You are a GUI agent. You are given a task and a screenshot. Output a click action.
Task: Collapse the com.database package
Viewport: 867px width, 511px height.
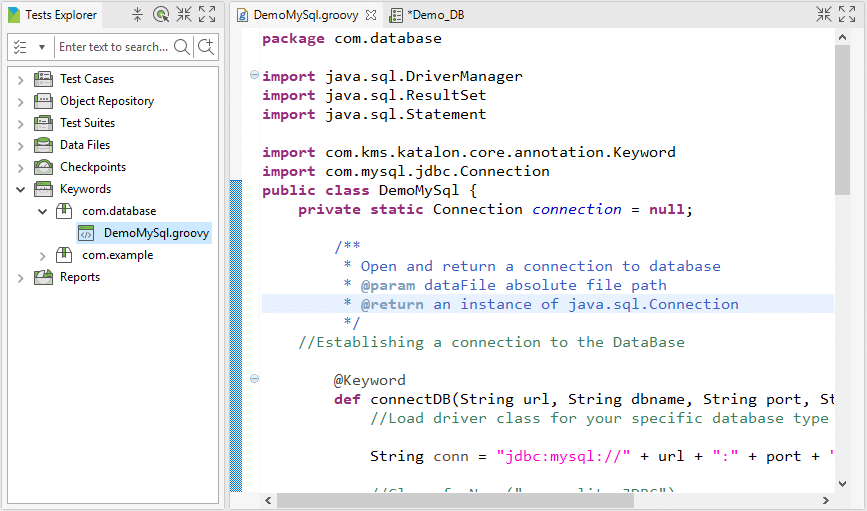tap(43, 211)
